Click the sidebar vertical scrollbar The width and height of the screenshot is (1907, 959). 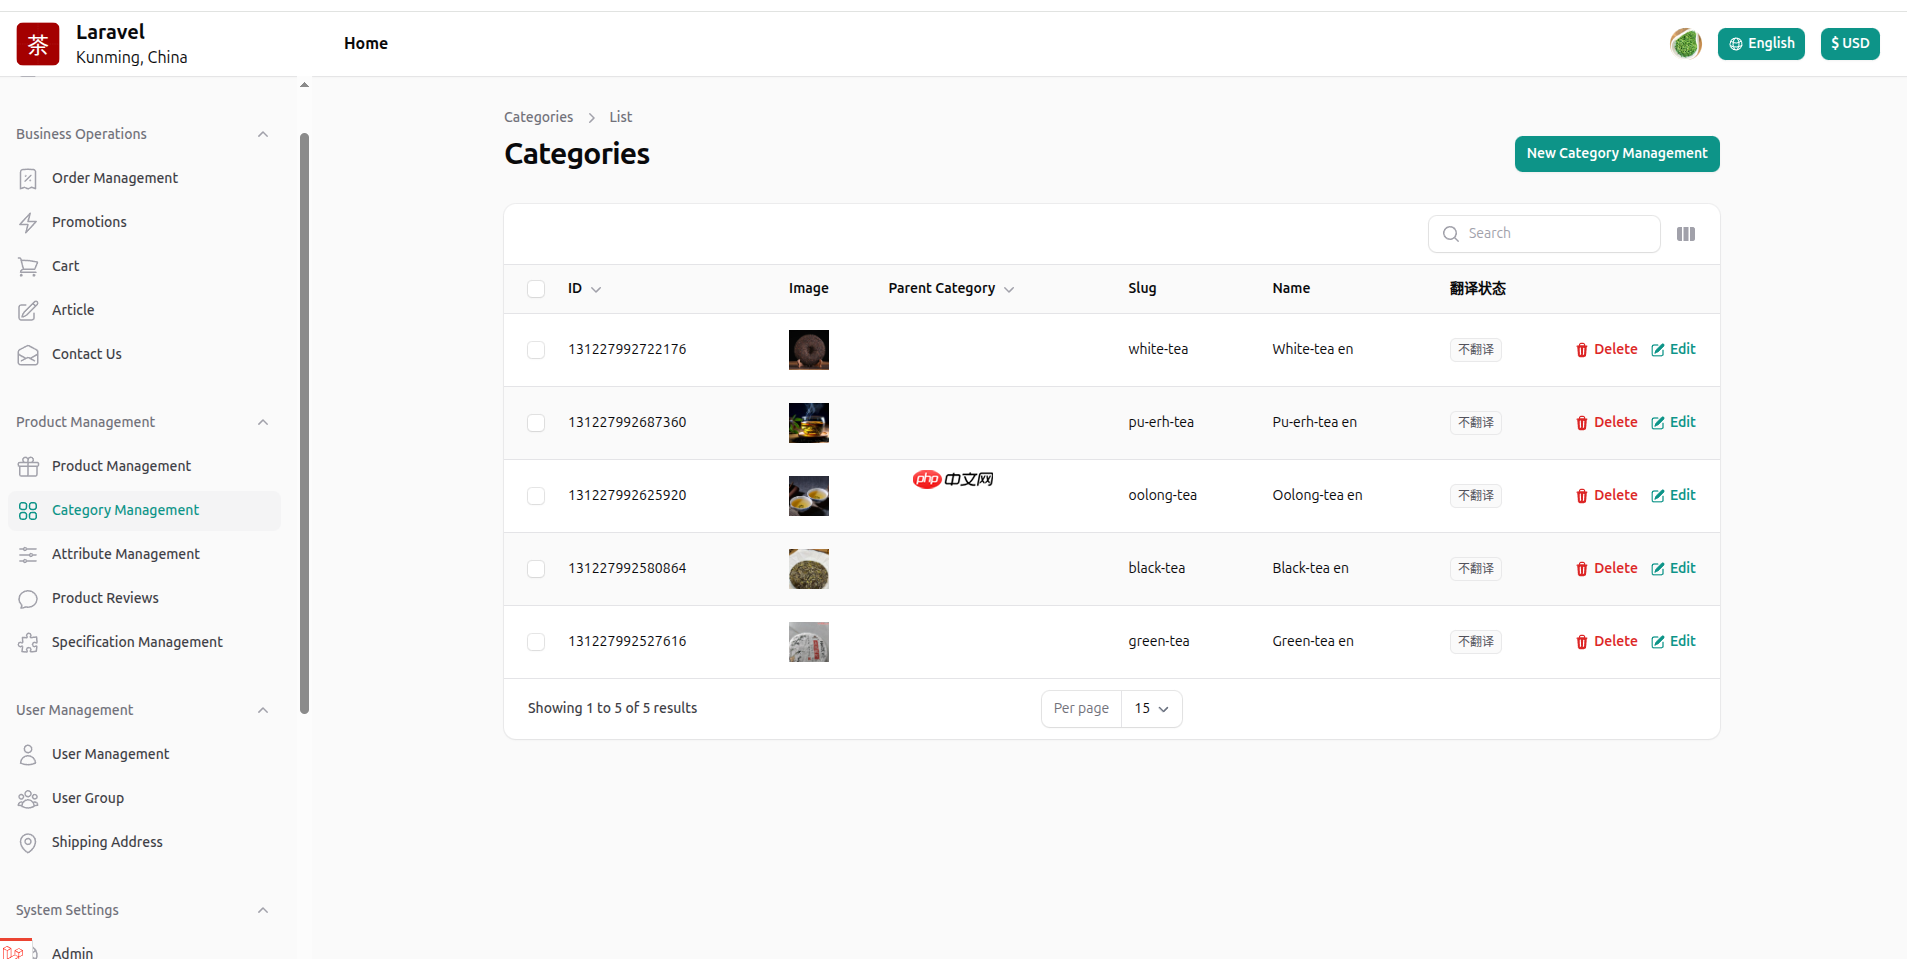(304, 420)
